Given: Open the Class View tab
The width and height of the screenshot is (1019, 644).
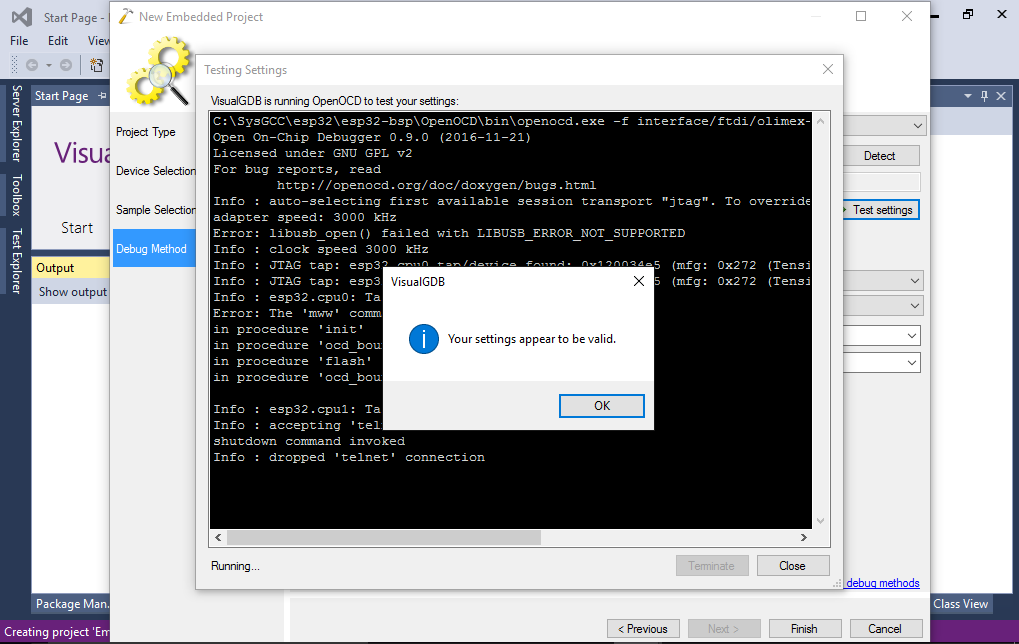Looking at the screenshot, I should [x=961, y=604].
